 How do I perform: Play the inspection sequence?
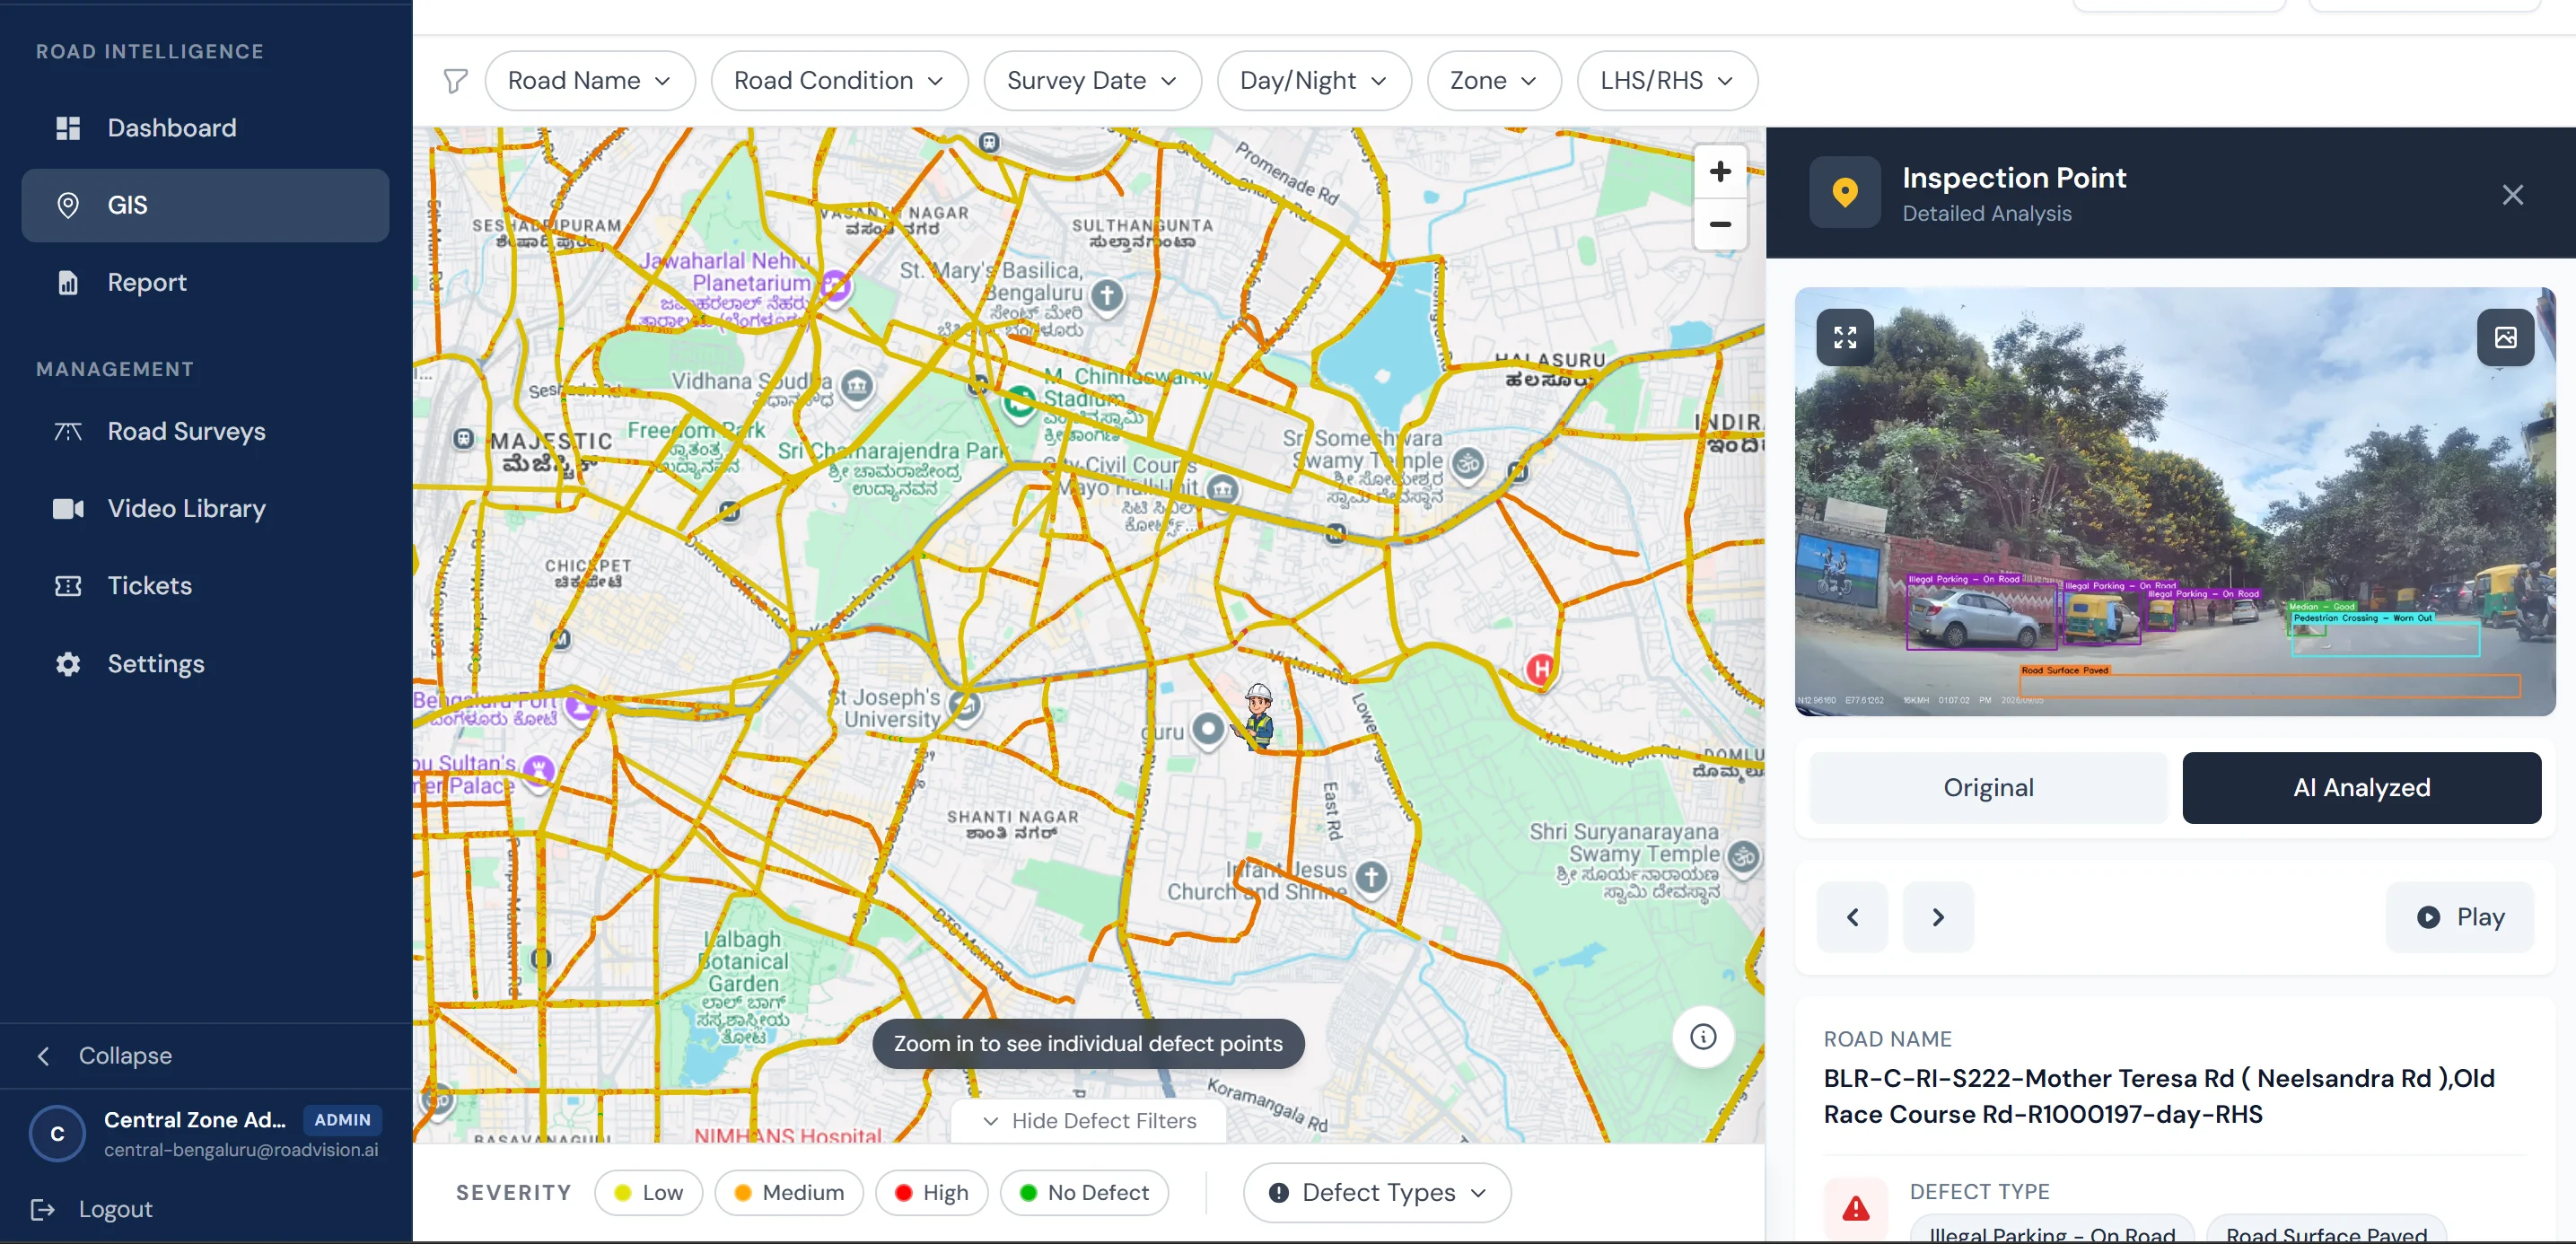[2459, 917]
